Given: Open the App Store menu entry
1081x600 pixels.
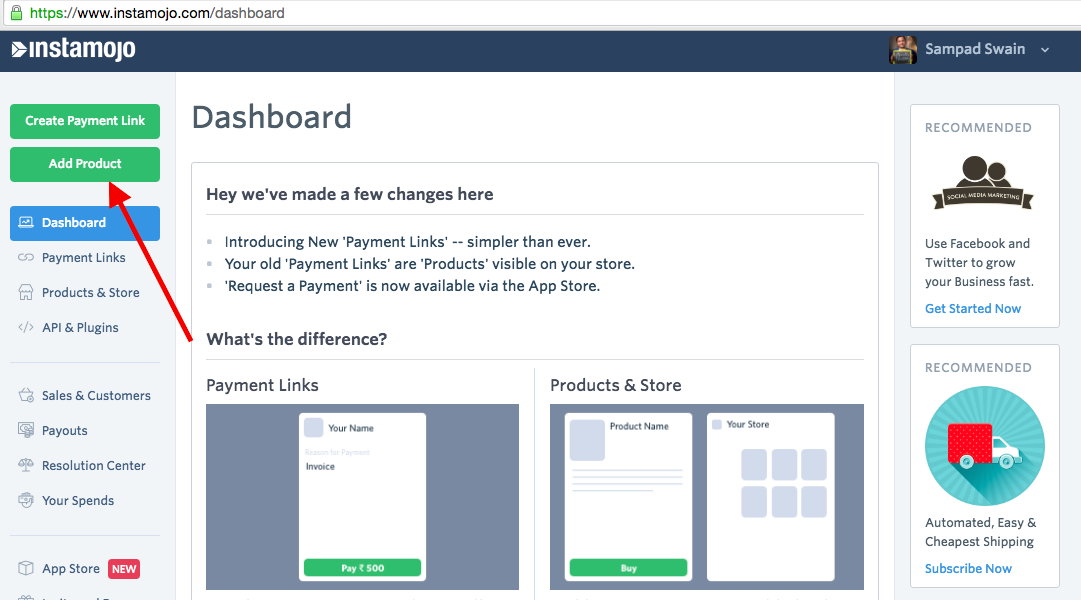Looking at the screenshot, I should [x=71, y=569].
